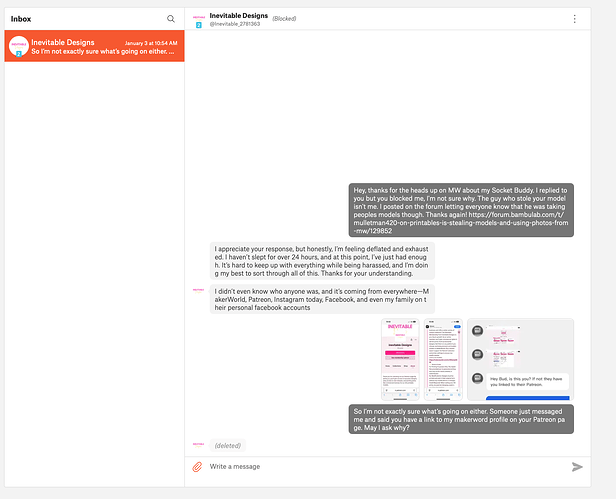Open the three-dot conversation options menu

point(574,19)
